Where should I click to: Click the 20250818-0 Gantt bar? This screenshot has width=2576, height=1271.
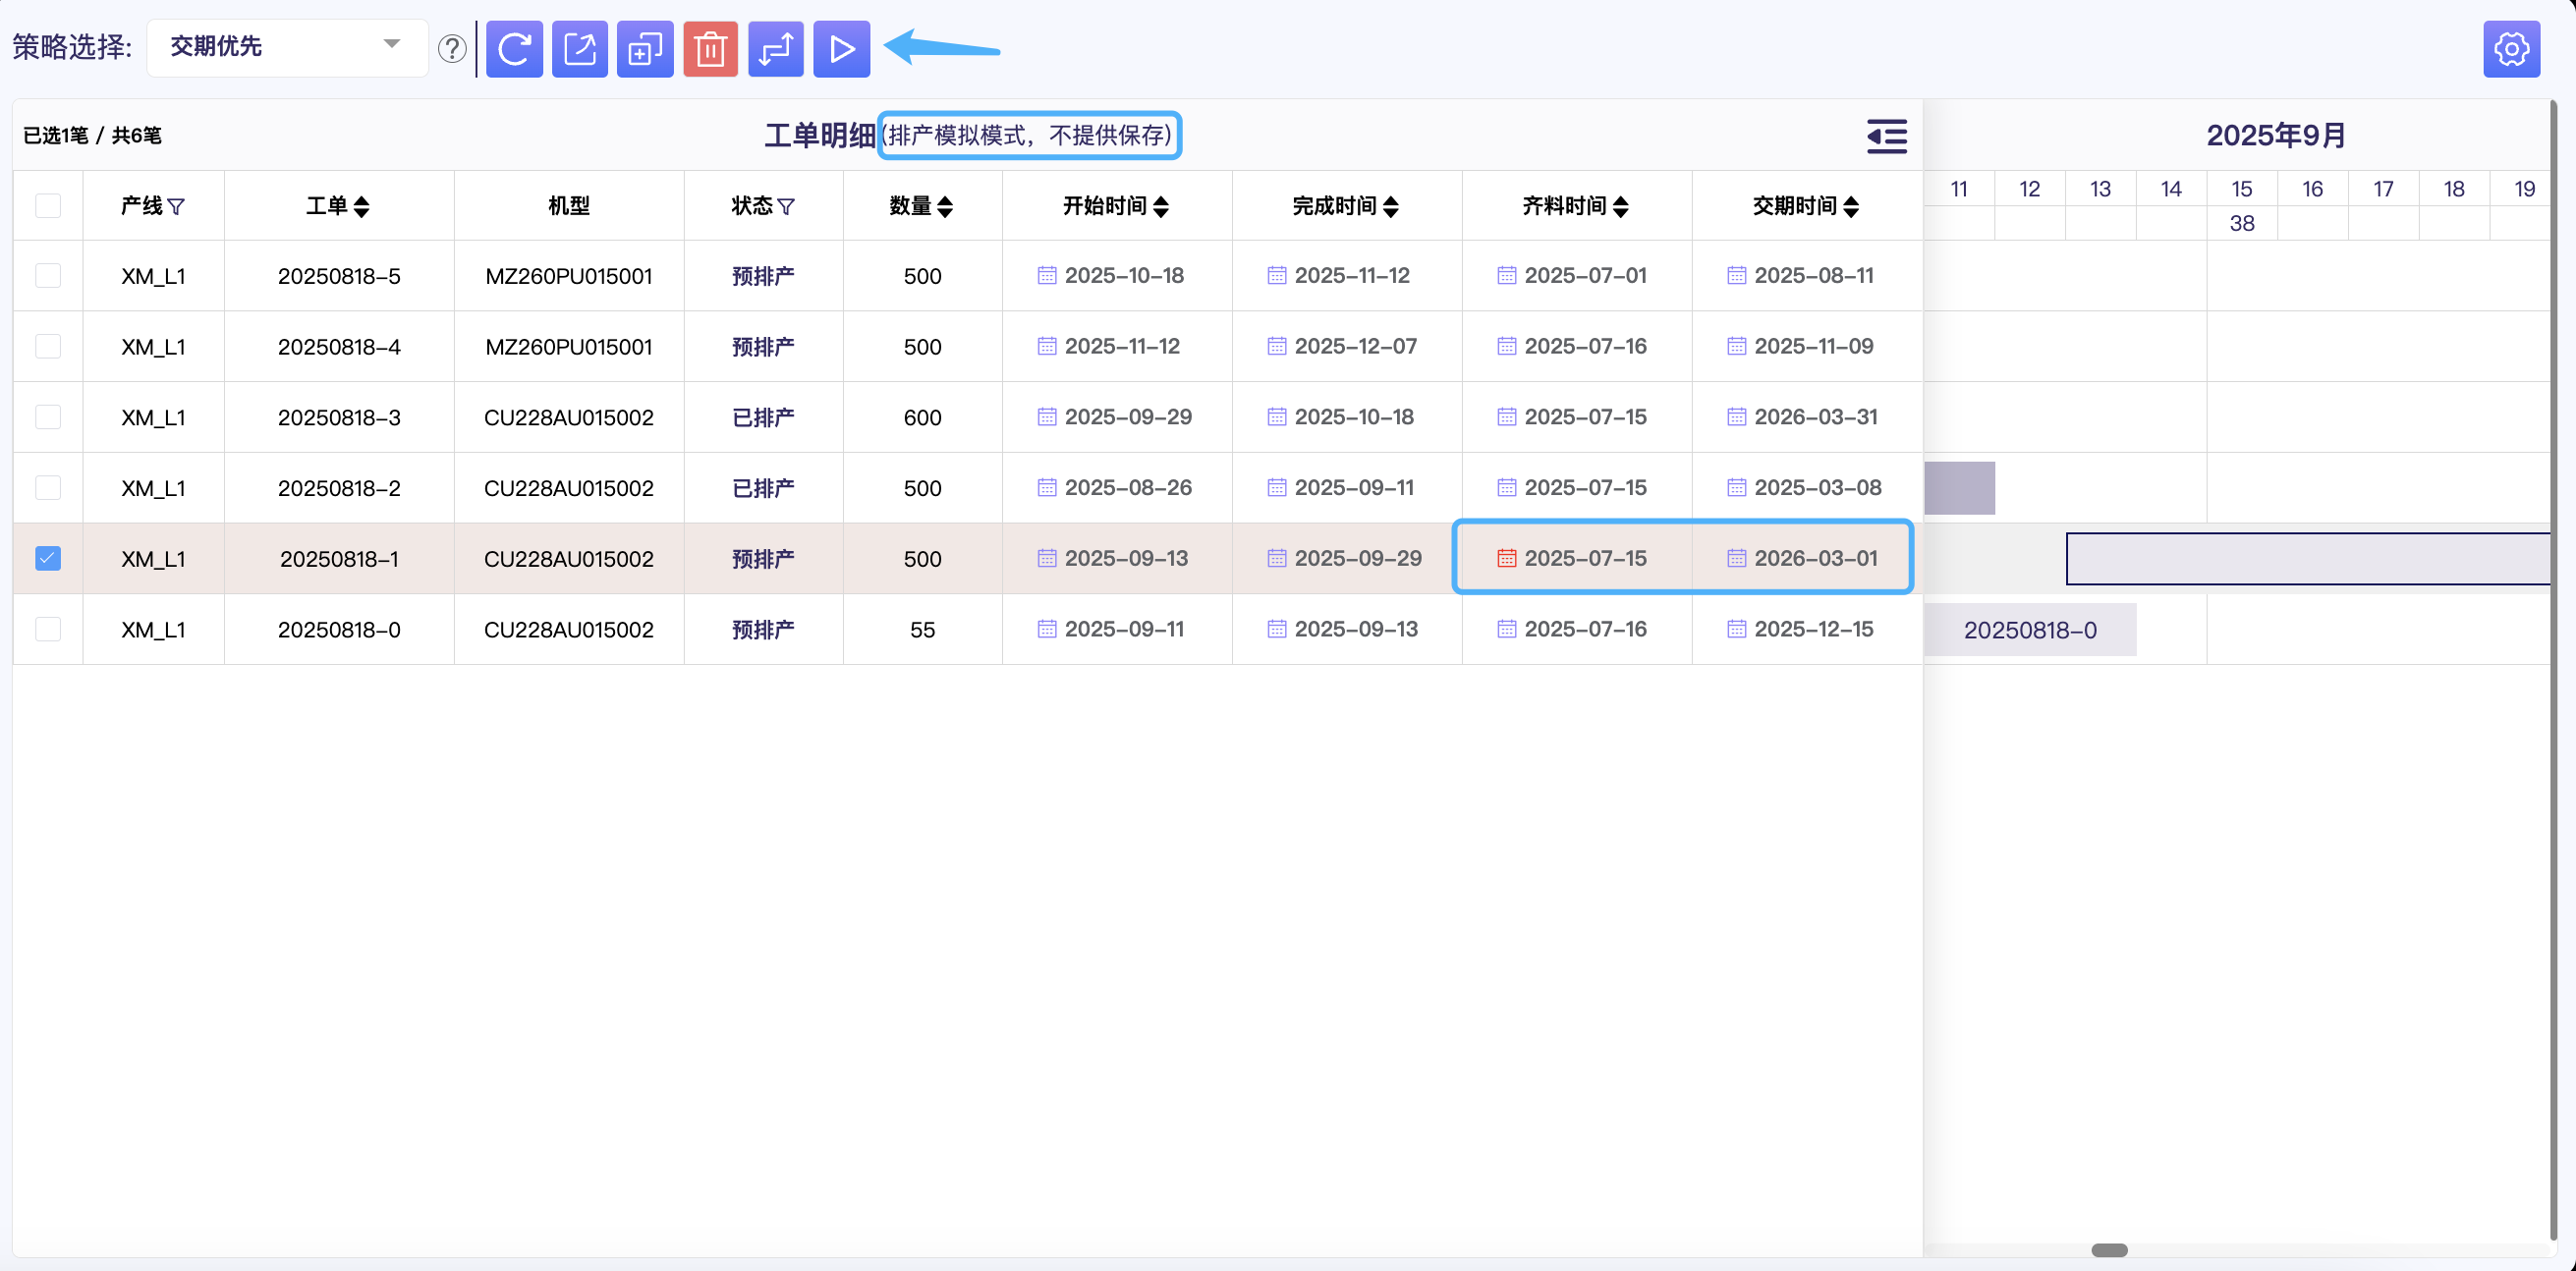coord(2030,630)
